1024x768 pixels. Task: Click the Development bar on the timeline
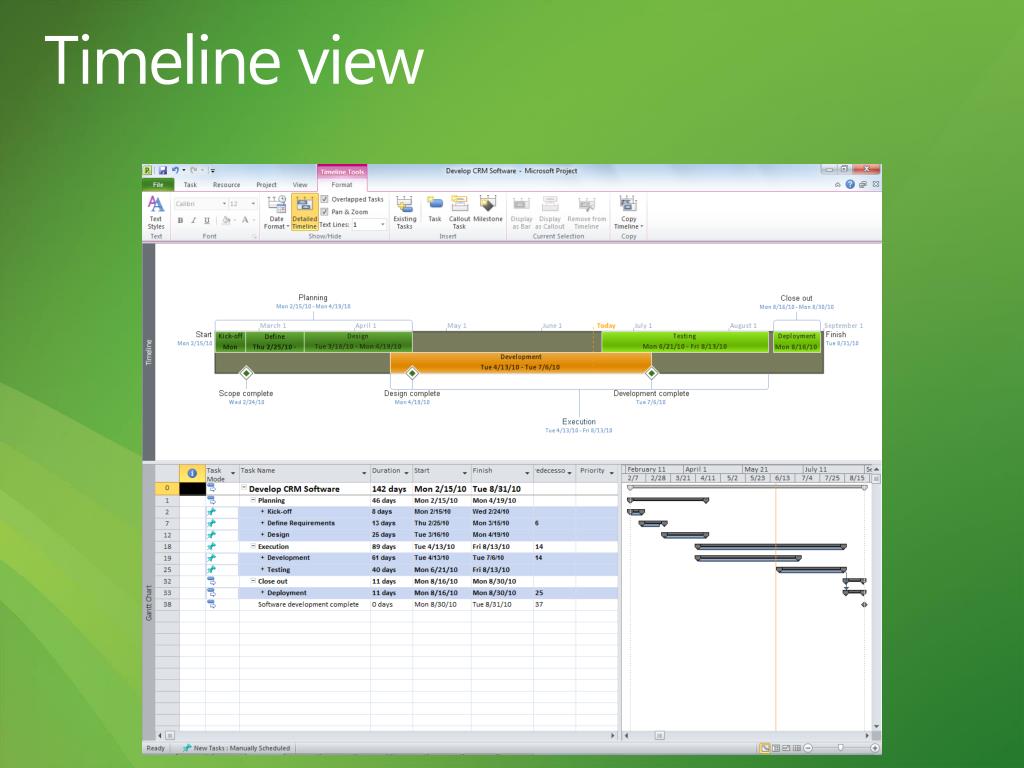tap(520, 362)
